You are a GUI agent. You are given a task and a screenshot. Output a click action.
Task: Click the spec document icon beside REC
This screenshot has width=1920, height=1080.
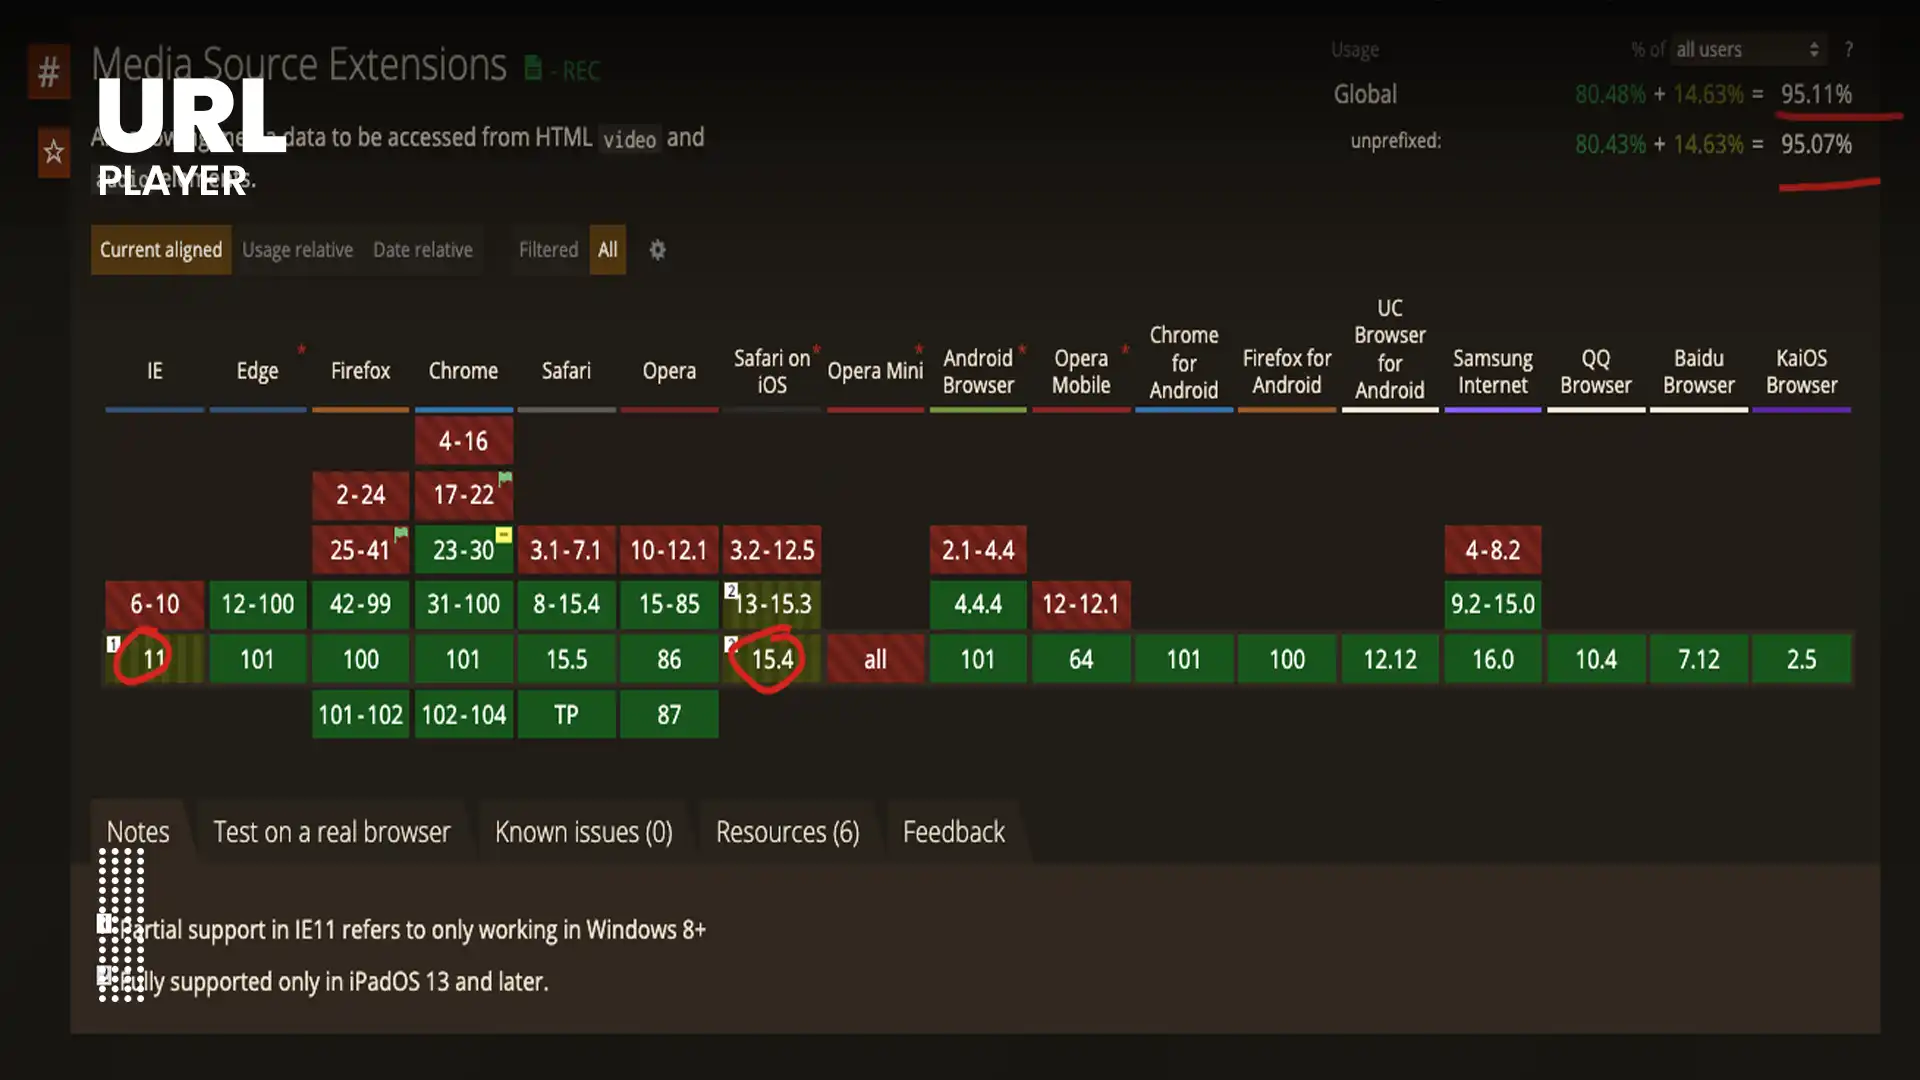pos(533,68)
